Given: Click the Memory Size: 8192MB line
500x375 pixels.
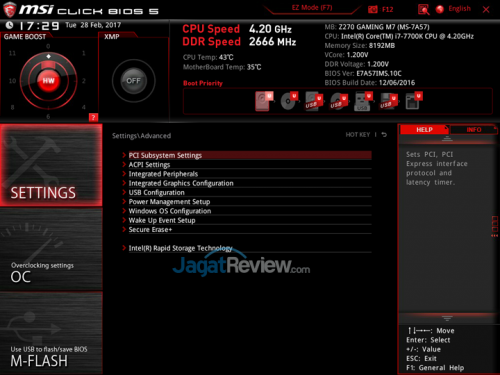Looking at the screenshot, I should click(x=360, y=46).
